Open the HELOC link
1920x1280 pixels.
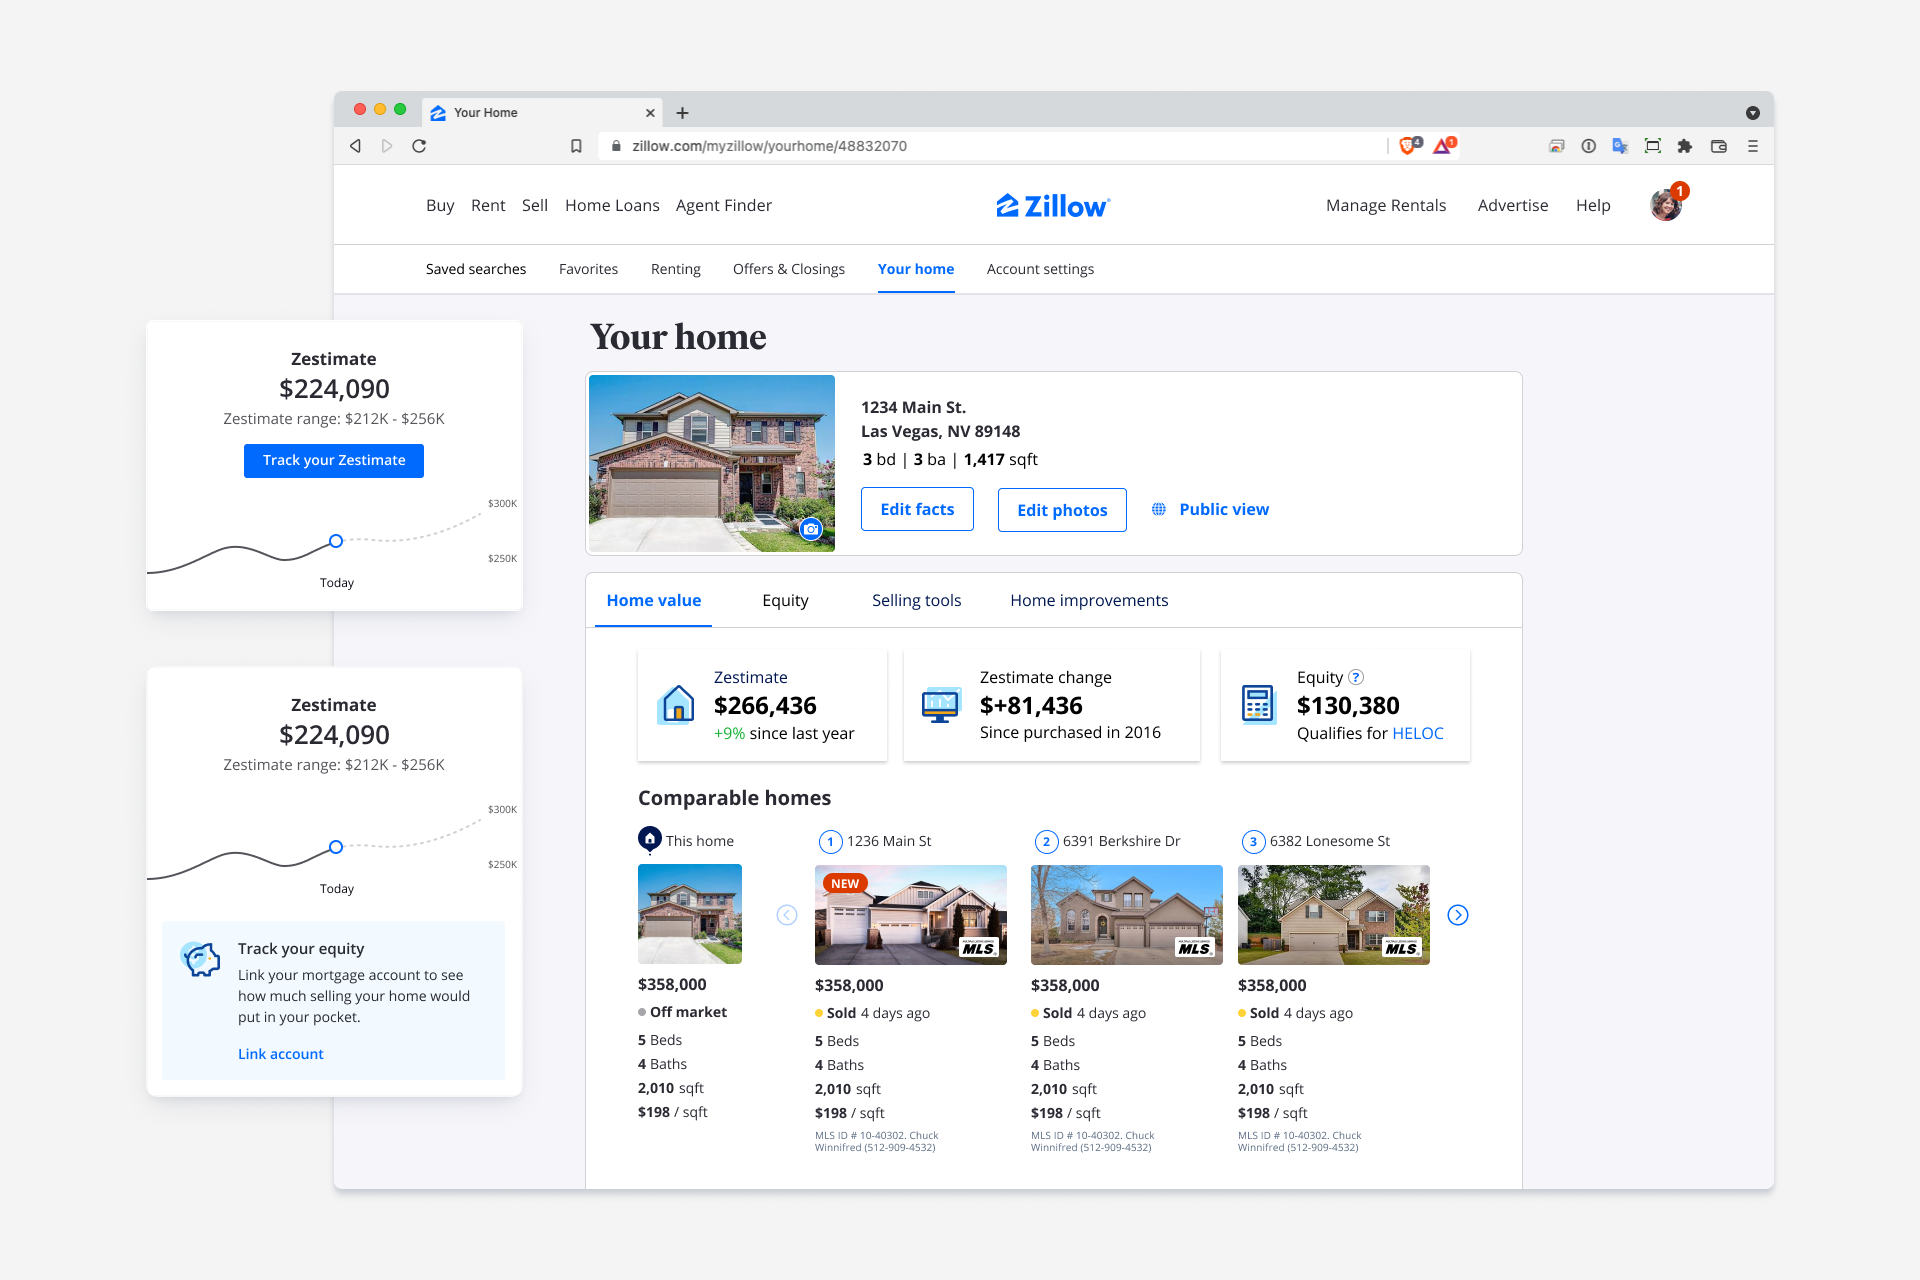(1418, 733)
